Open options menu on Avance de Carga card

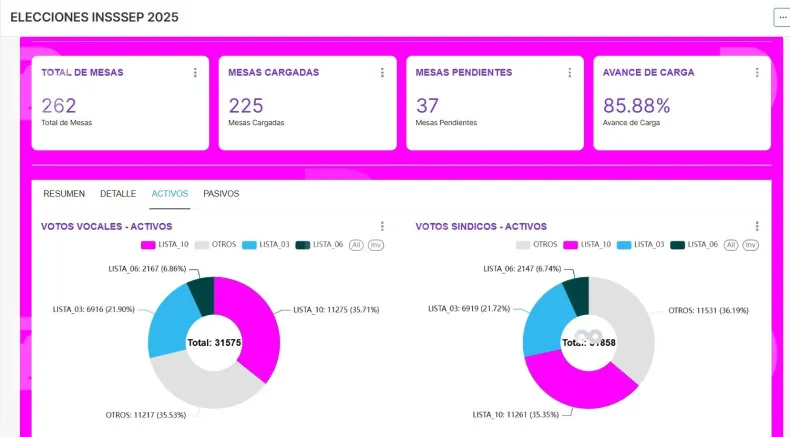[x=756, y=73]
